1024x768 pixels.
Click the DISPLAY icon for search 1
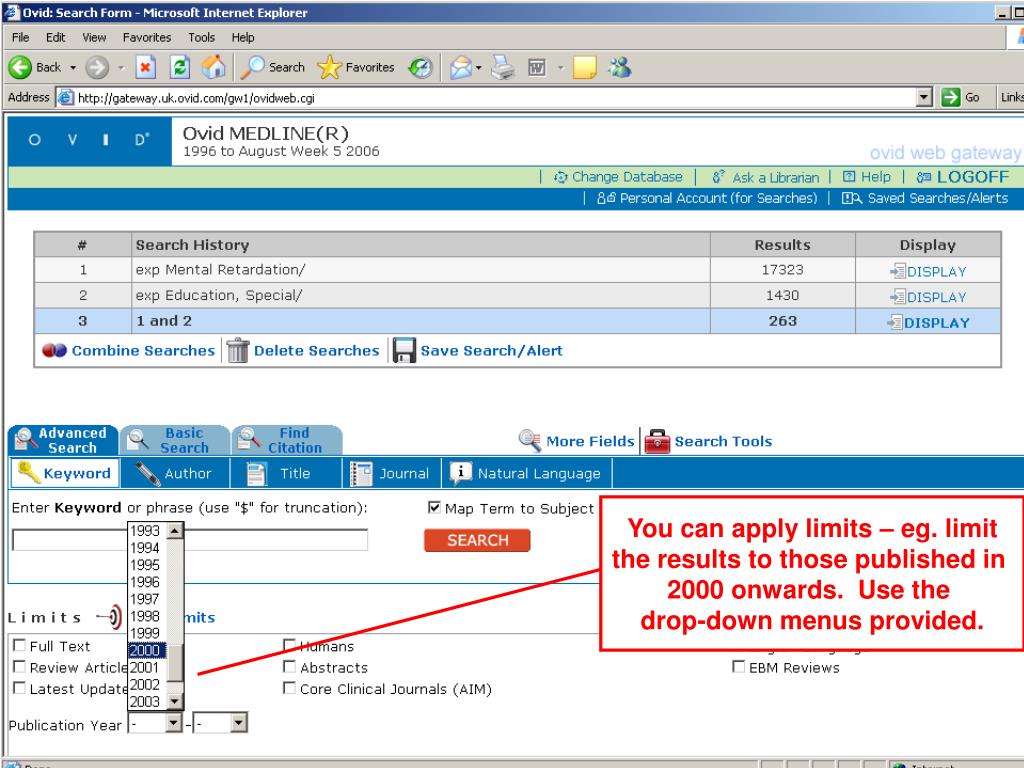coord(898,271)
